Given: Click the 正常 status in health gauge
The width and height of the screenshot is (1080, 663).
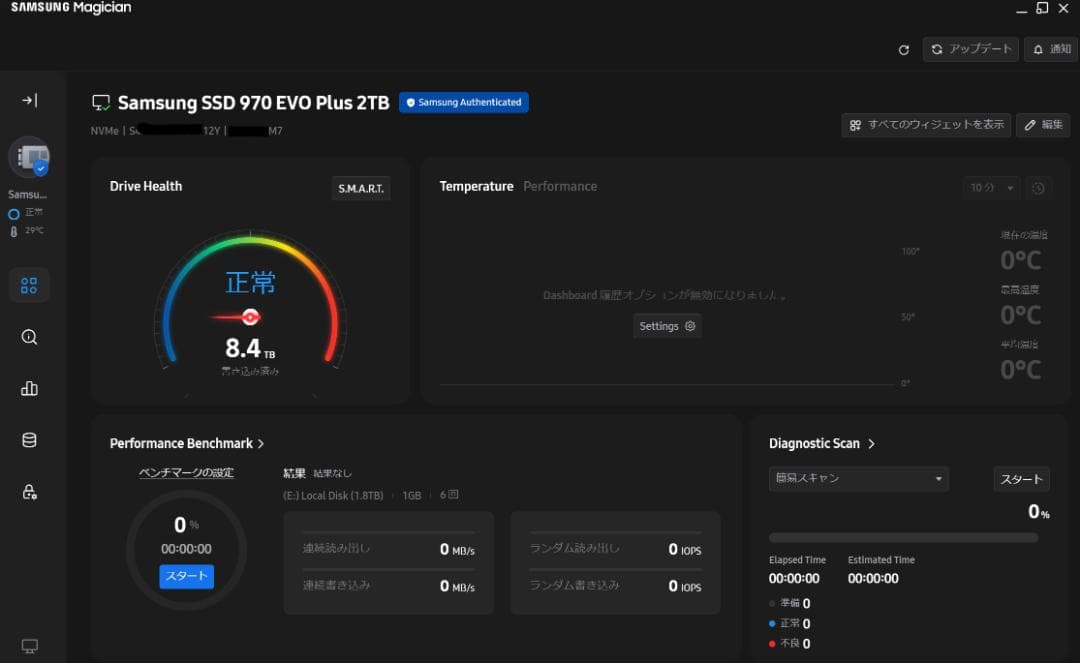Looking at the screenshot, I should (x=250, y=282).
